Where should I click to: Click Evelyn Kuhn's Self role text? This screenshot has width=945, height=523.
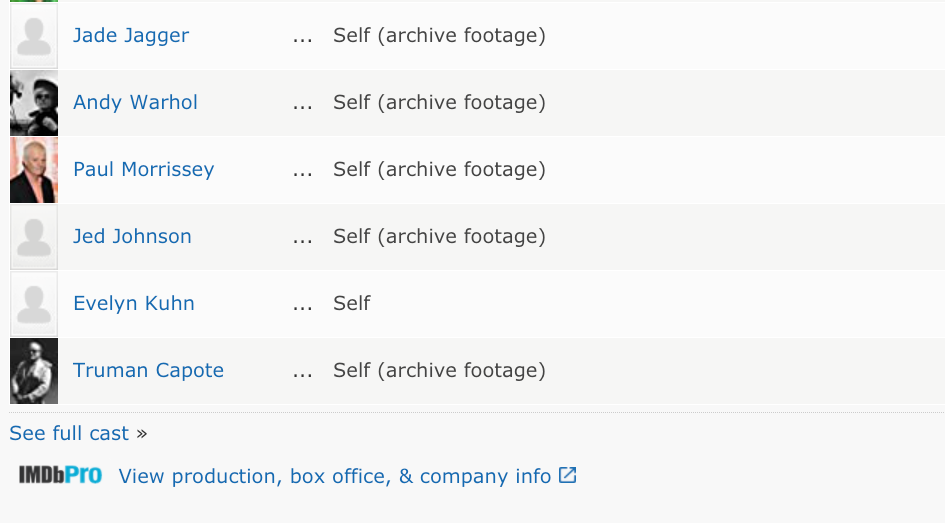click(x=351, y=303)
